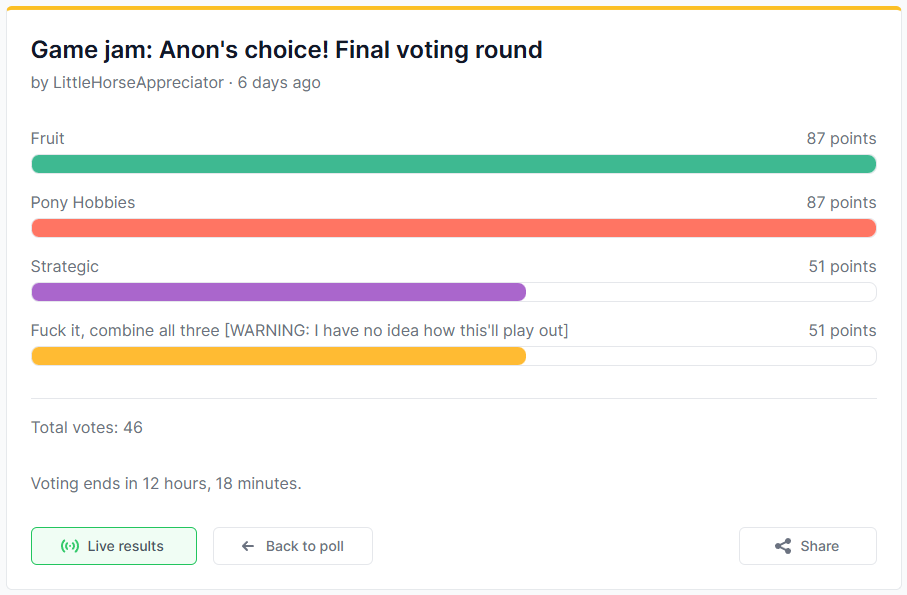
Task: Select the combine all three option text
Action: coord(299,330)
